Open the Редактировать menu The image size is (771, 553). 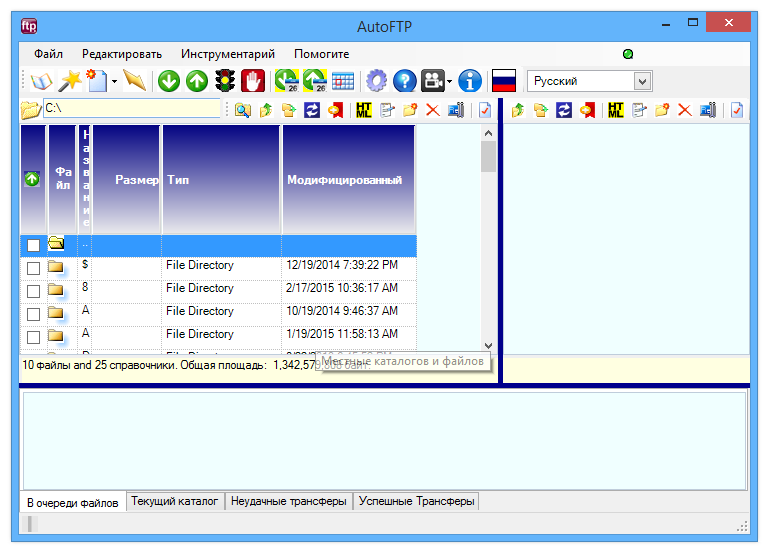pyautogui.click(x=122, y=54)
